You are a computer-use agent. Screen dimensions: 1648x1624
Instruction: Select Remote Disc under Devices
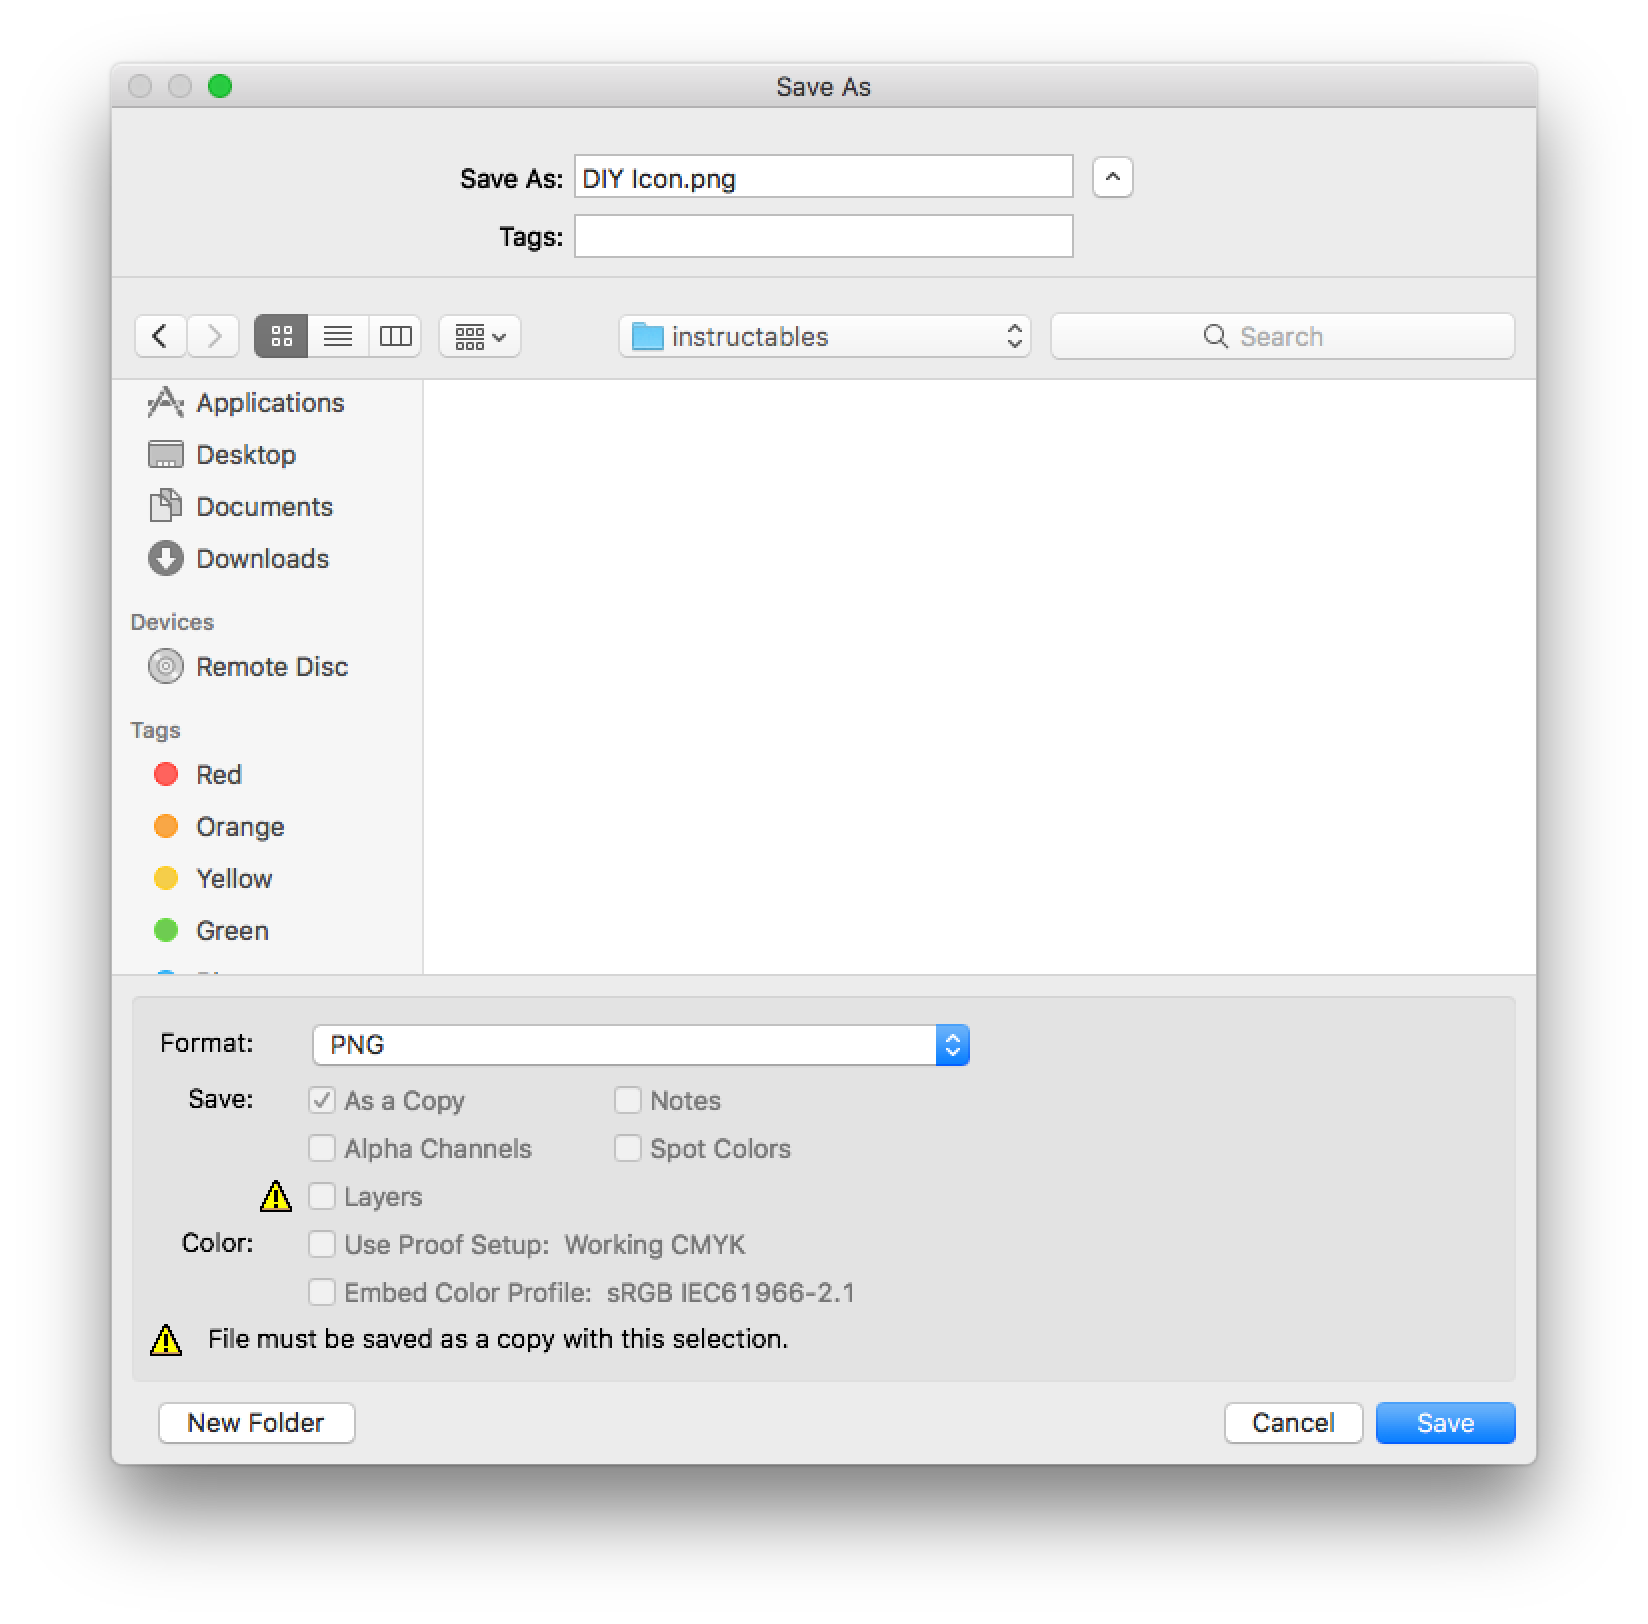pos(272,666)
